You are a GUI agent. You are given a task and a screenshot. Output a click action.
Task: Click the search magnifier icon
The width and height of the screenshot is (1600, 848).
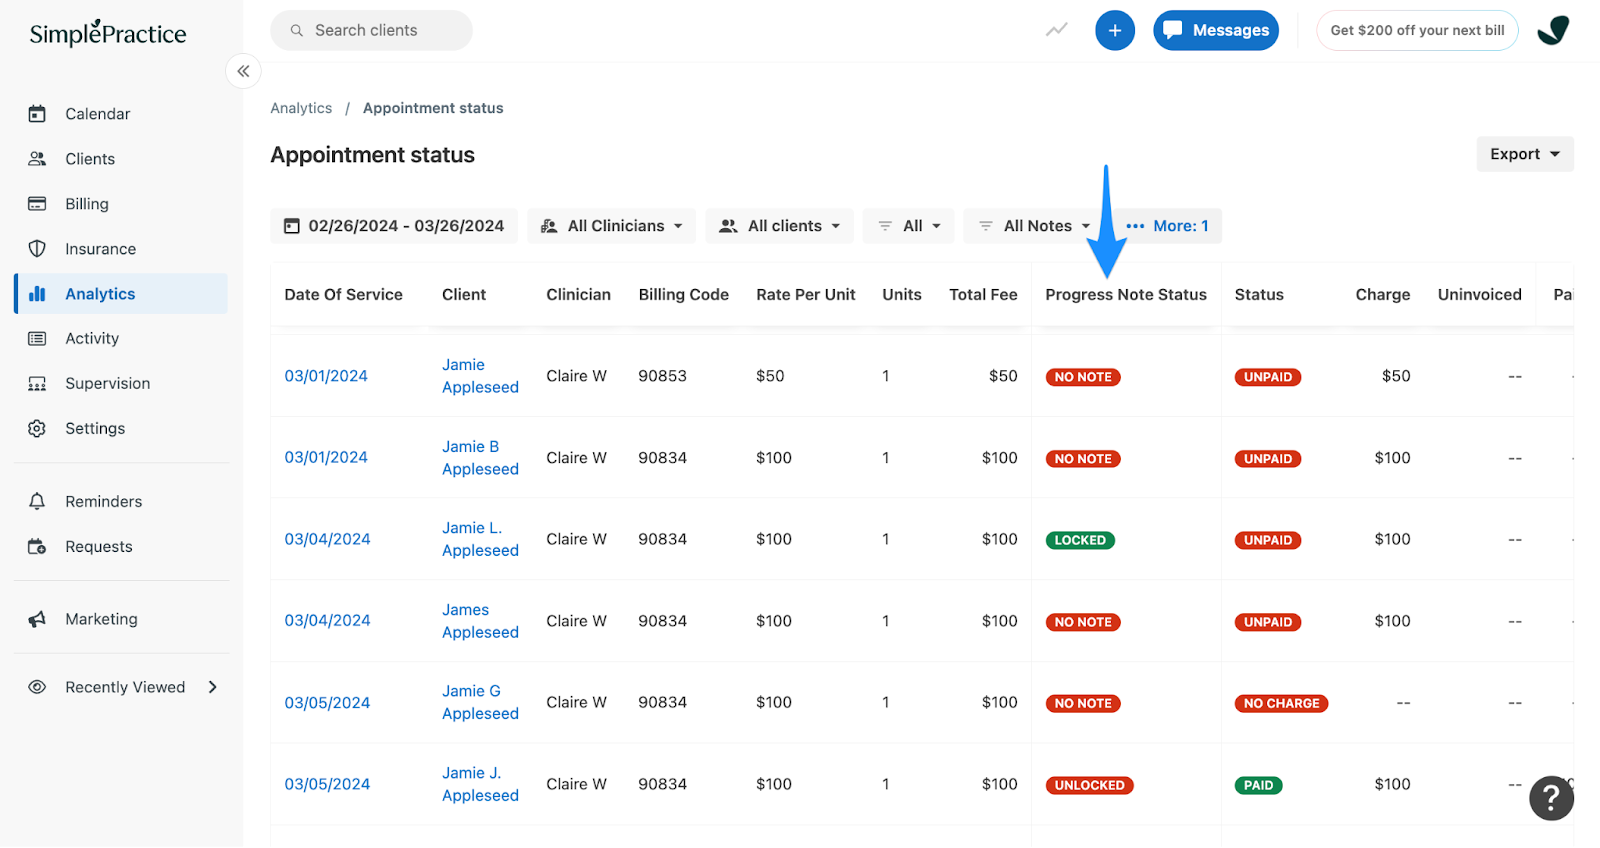[x=297, y=31]
